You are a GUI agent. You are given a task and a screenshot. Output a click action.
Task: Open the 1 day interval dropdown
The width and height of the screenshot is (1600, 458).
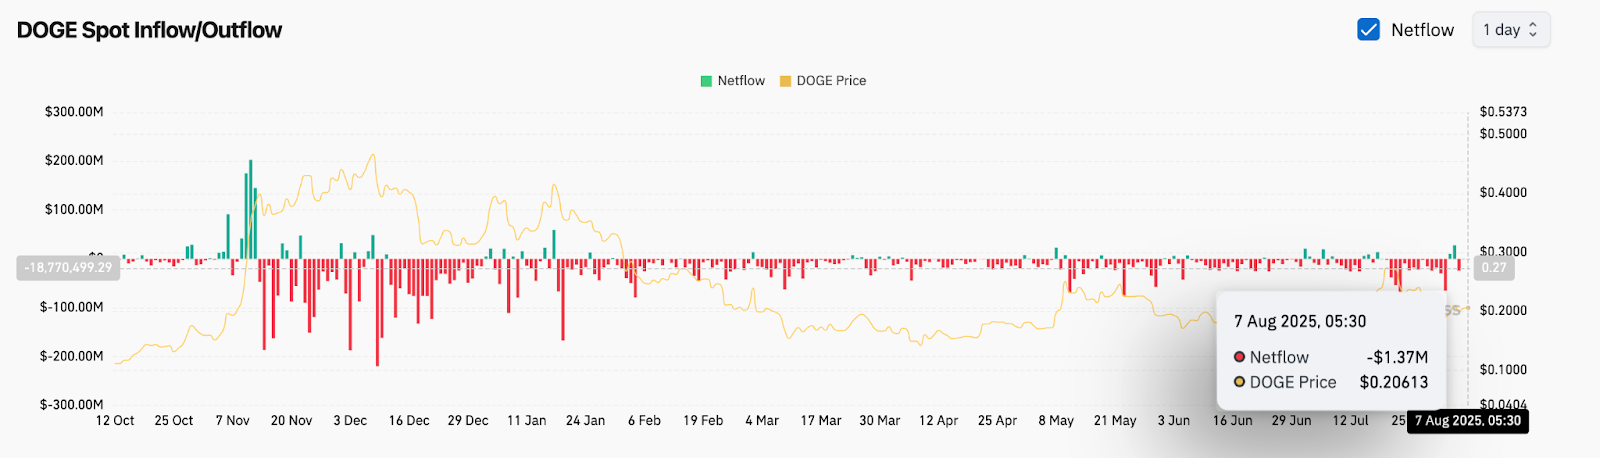1510,30
